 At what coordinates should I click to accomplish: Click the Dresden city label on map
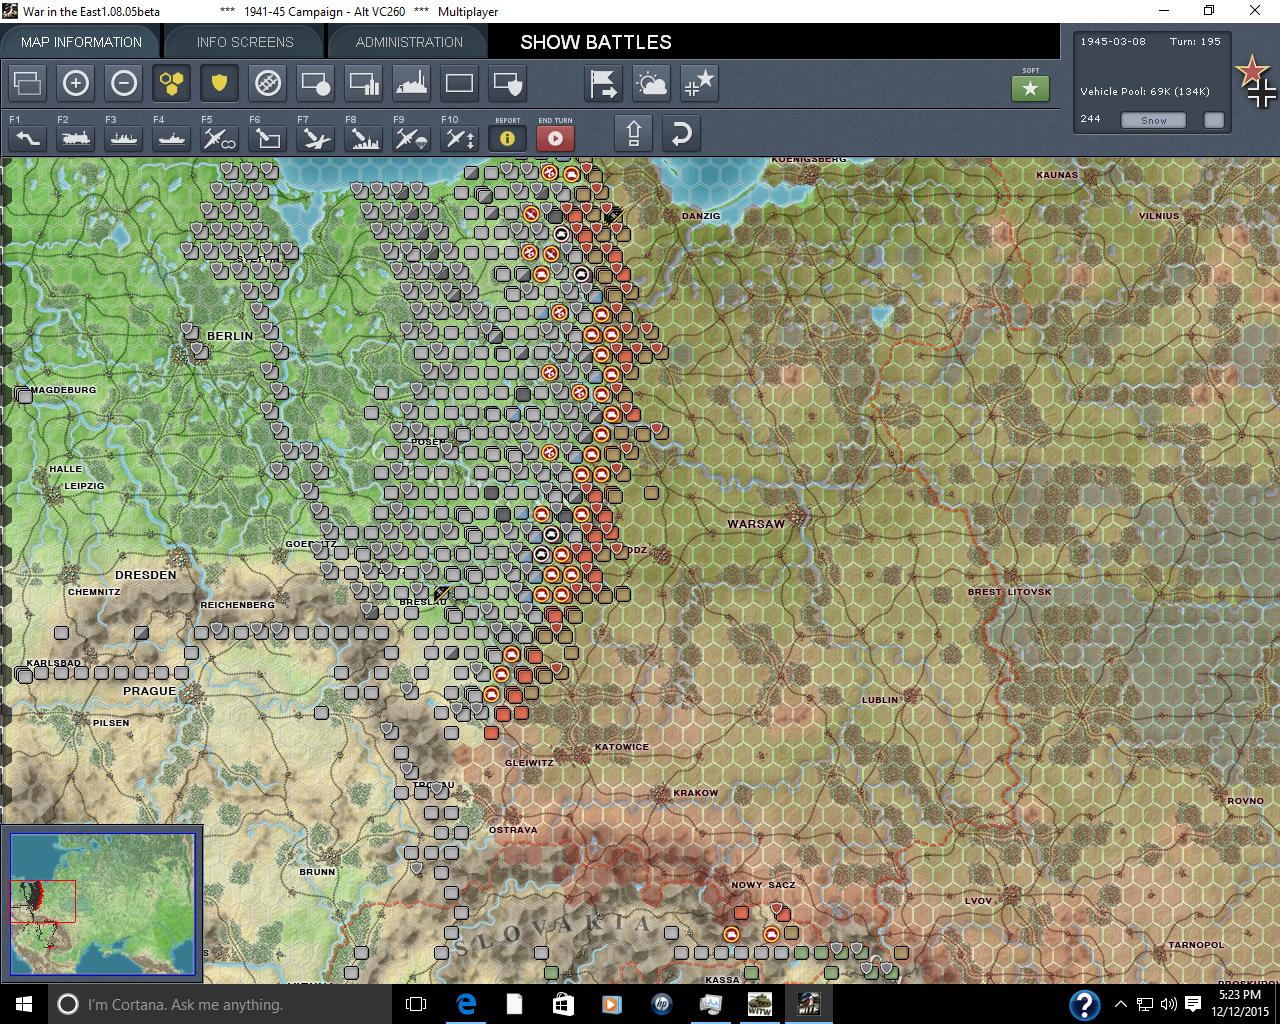point(146,575)
